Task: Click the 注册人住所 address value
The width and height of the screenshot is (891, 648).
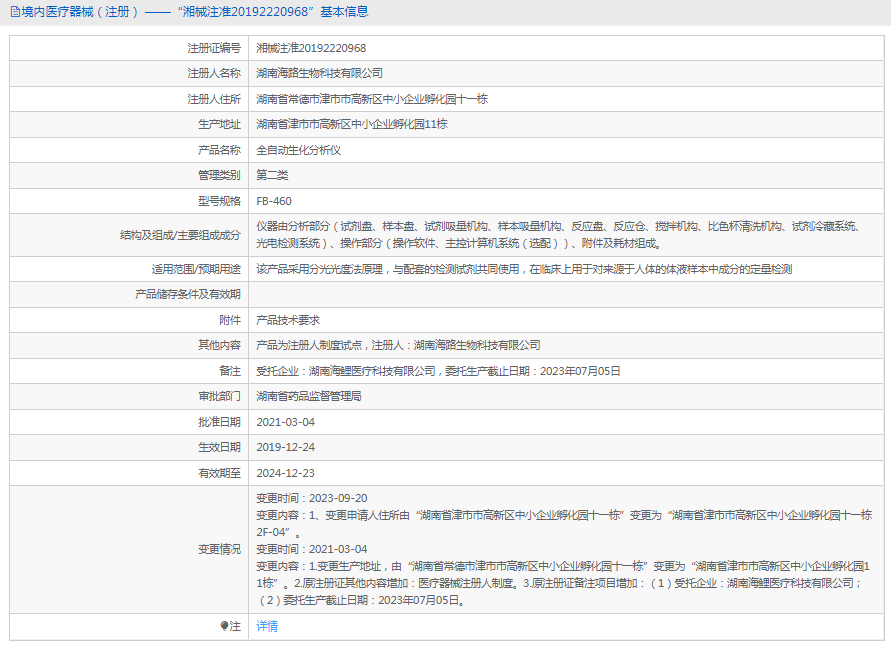Action: (372, 99)
